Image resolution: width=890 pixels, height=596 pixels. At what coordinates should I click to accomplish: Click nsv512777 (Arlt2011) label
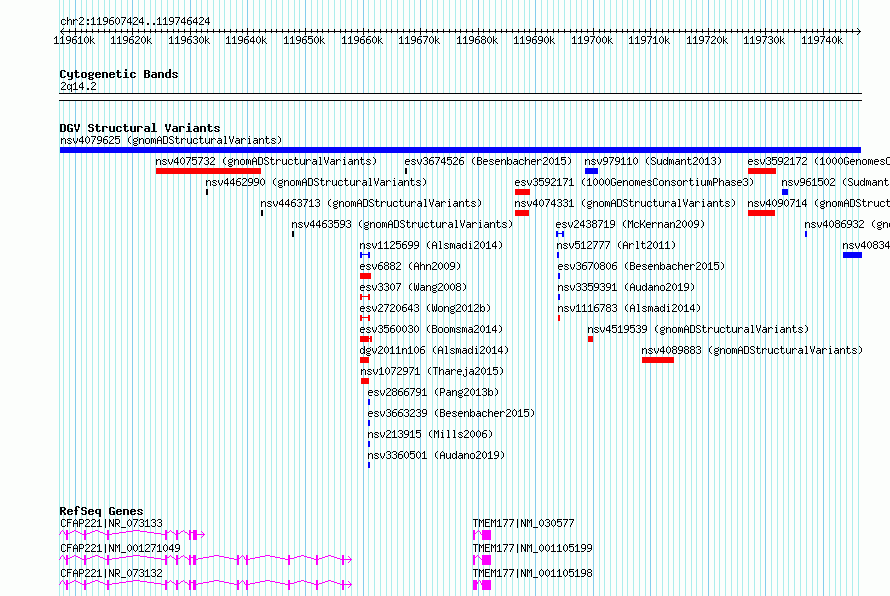click(616, 245)
